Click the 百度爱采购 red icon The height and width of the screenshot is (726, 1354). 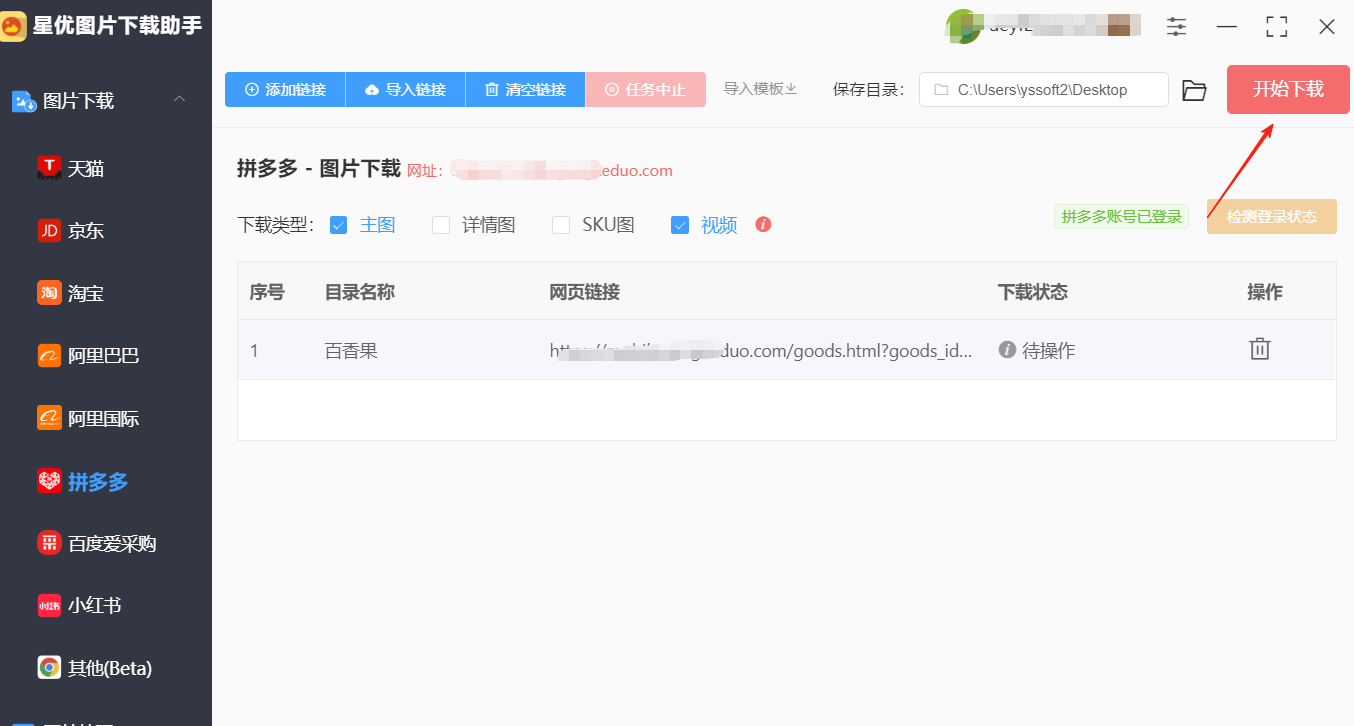coord(49,543)
